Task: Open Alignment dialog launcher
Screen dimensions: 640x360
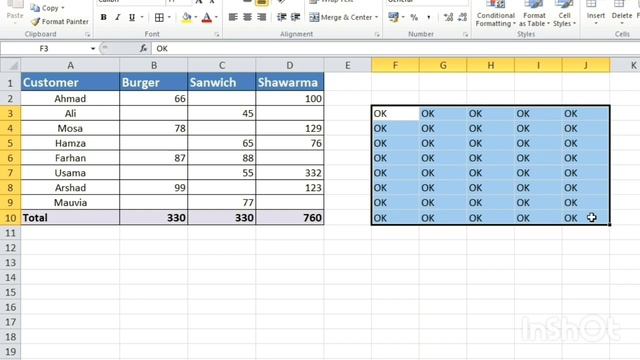Action: [x=377, y=35]
